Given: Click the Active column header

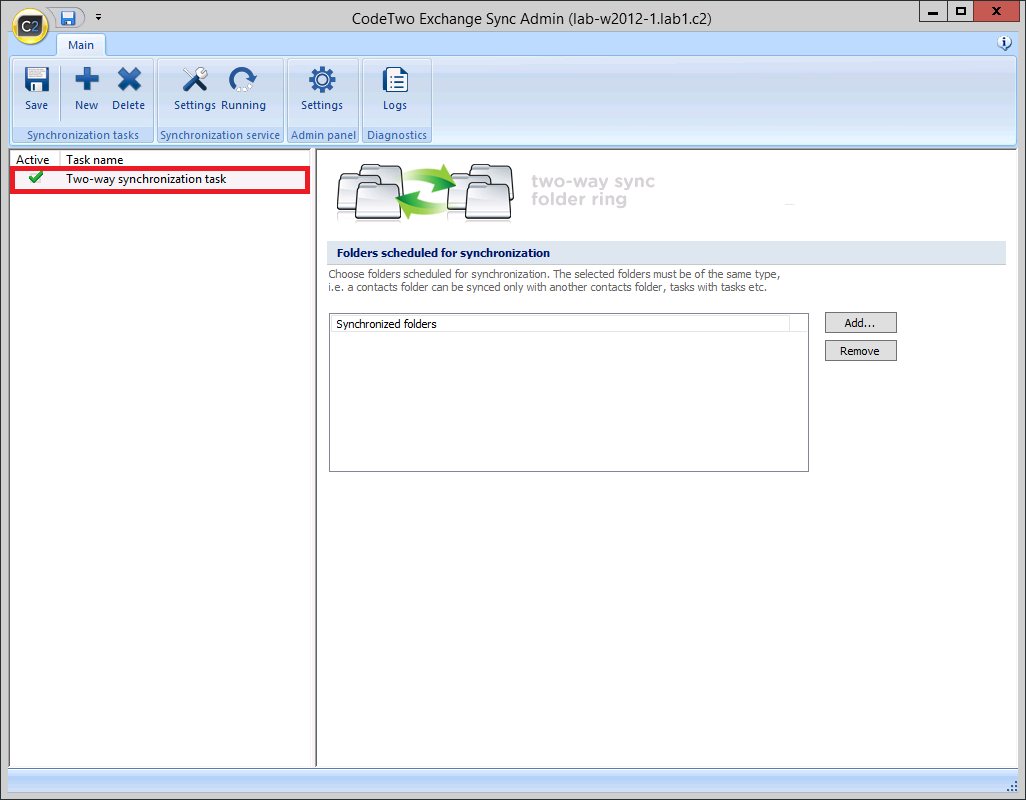Looking at the screenshot, I should 34,160.
